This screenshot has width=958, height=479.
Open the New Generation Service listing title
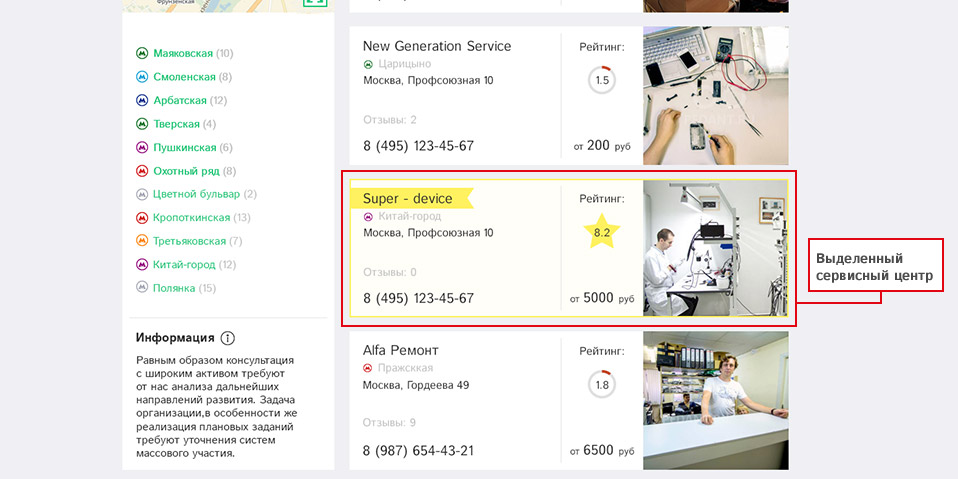coord(436,46)
